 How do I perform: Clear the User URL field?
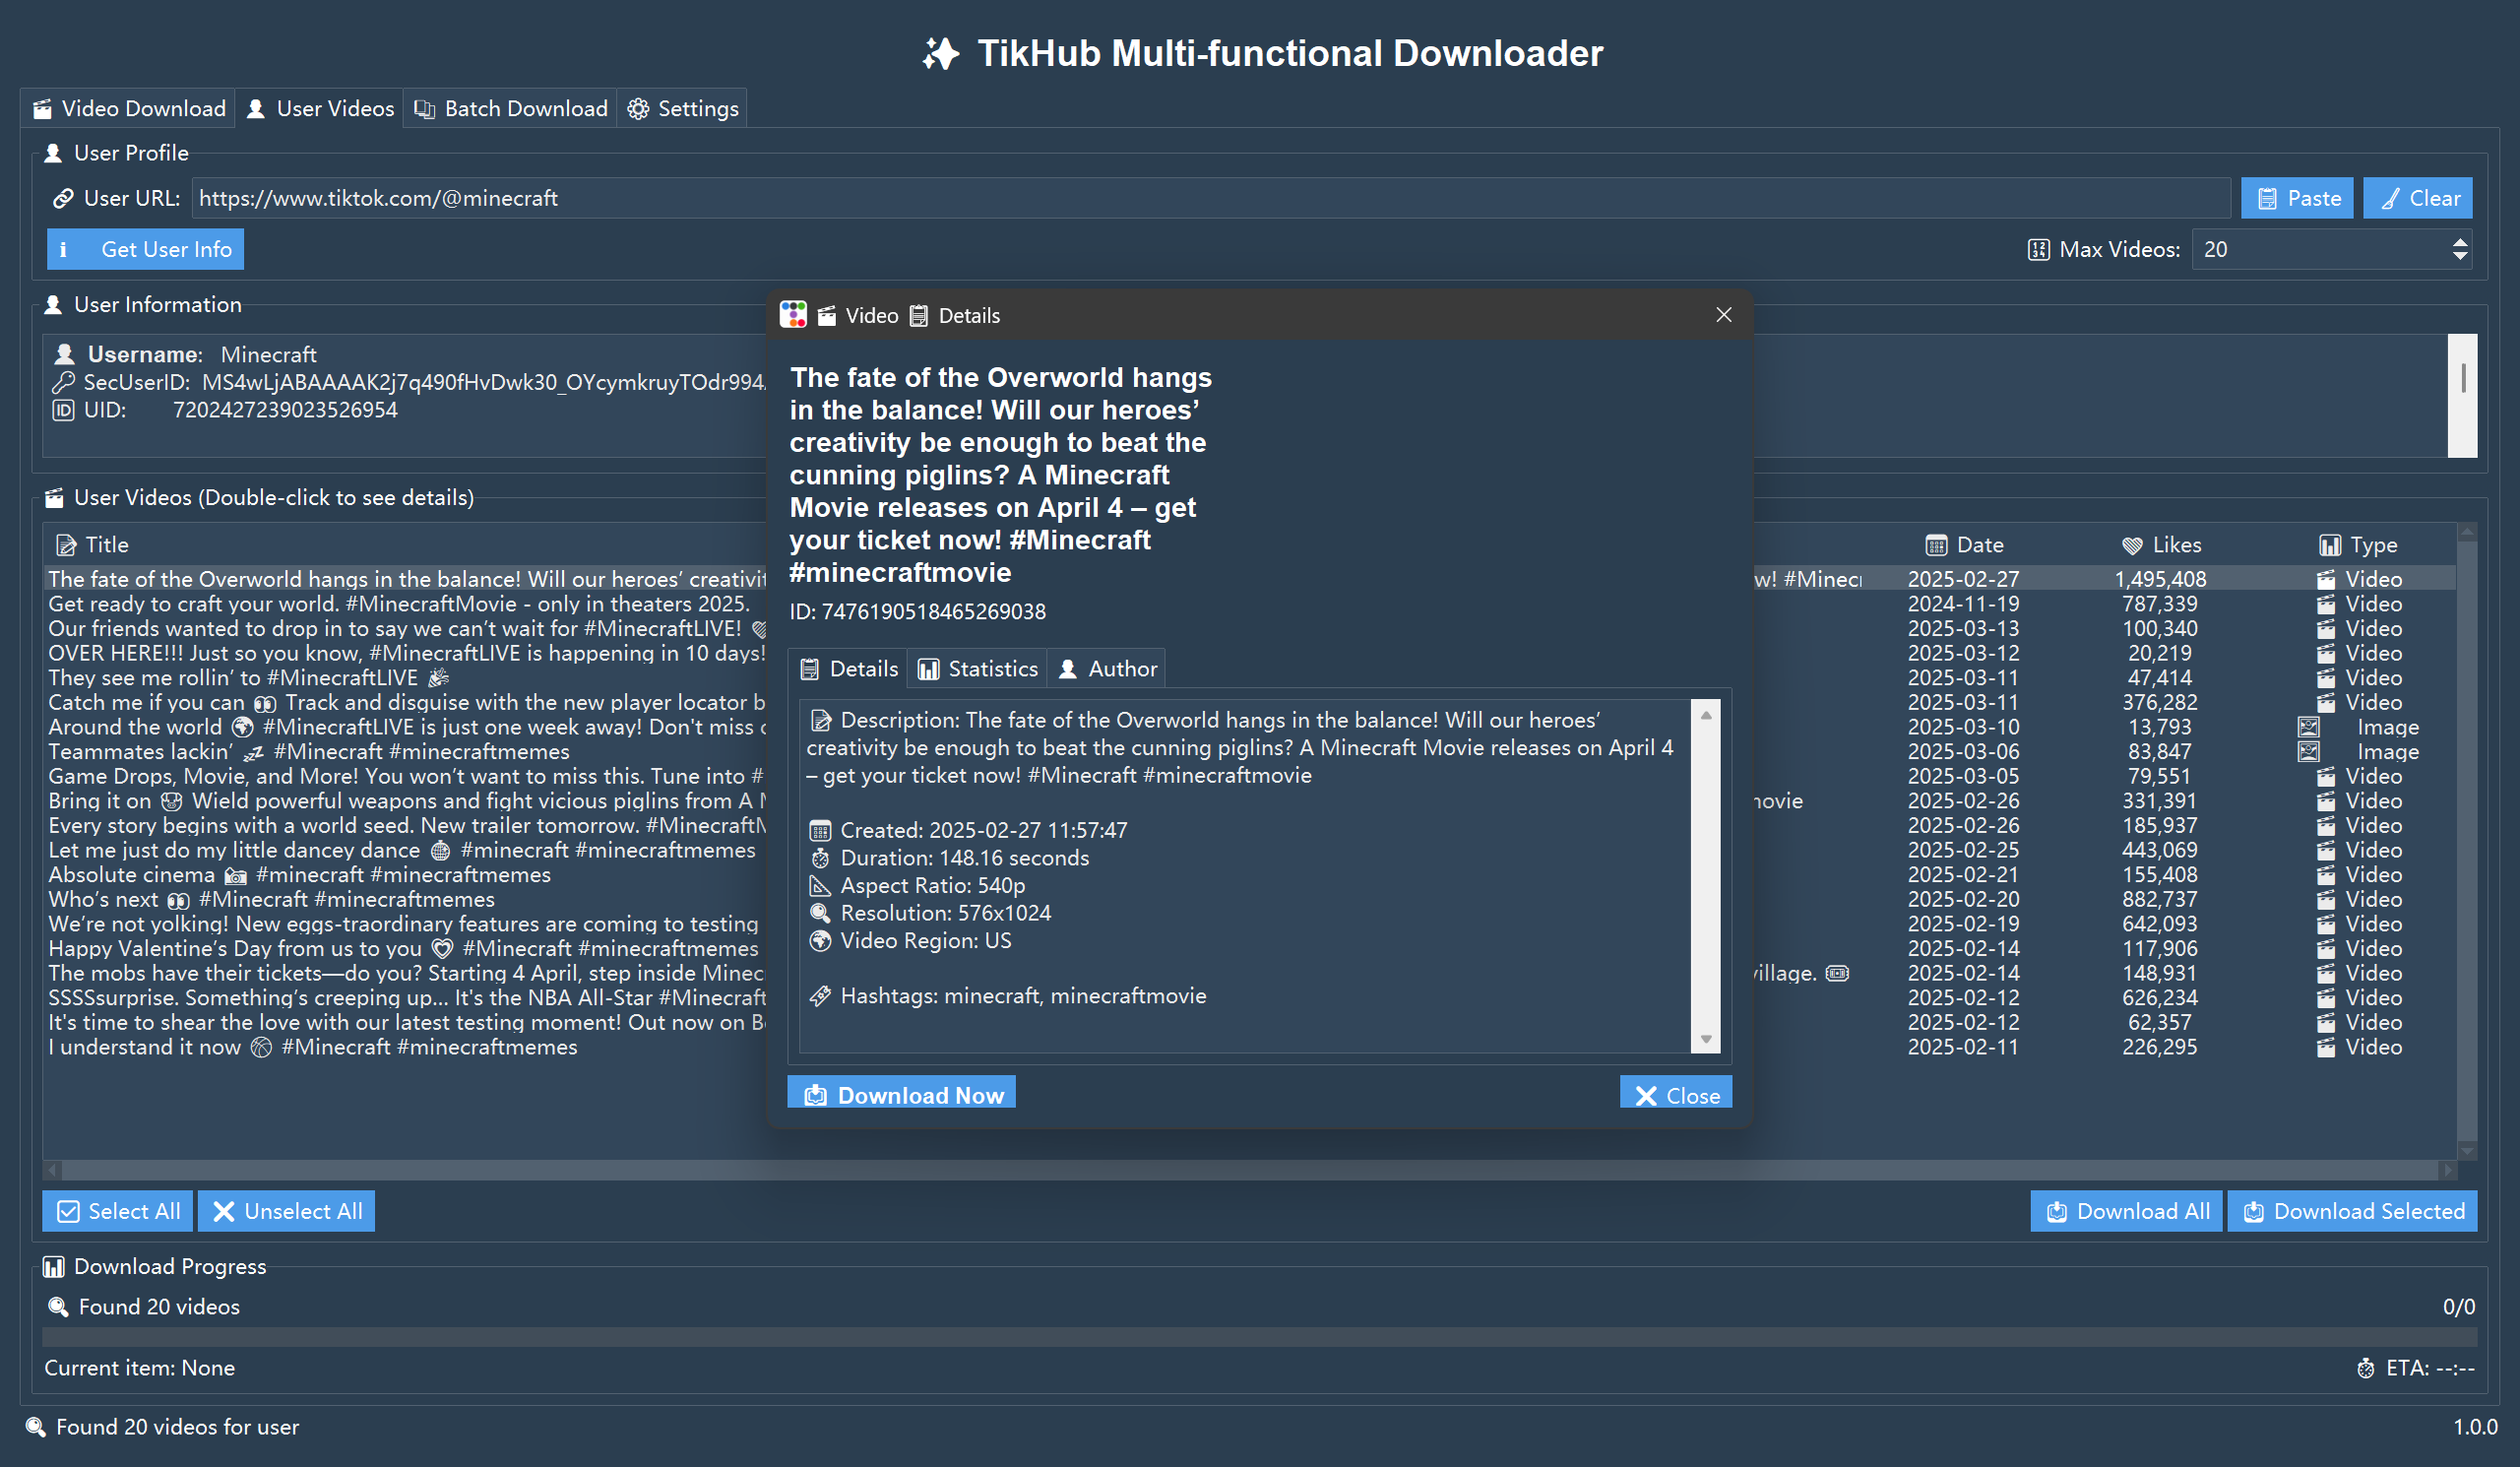point(2417,198)
